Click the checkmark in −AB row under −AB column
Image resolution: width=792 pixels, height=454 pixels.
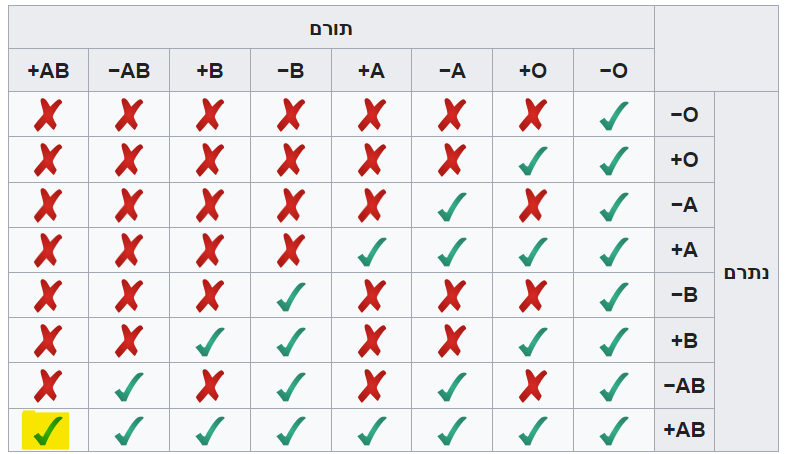(128, 385)
